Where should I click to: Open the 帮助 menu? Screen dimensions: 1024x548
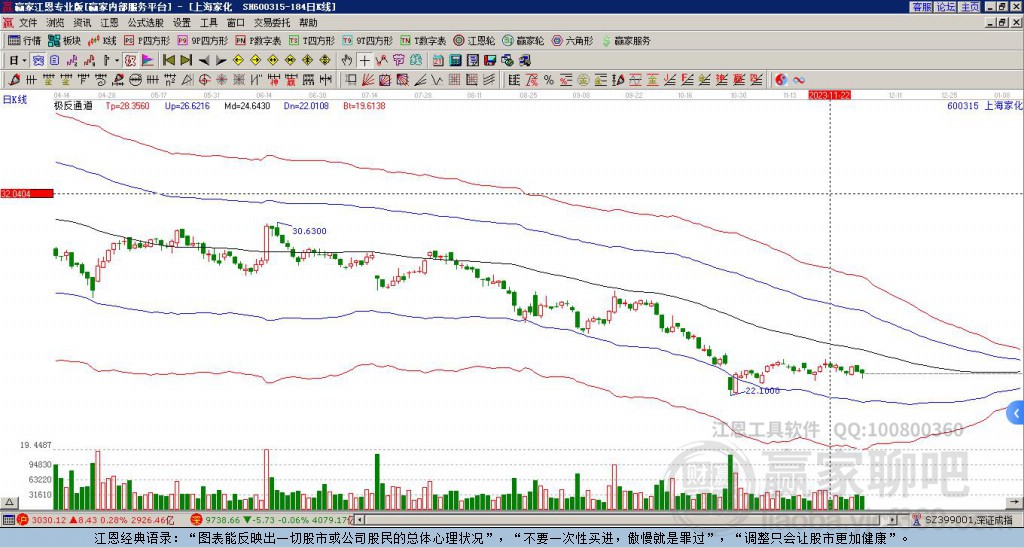pyautogui.click(x=308, y=23)
